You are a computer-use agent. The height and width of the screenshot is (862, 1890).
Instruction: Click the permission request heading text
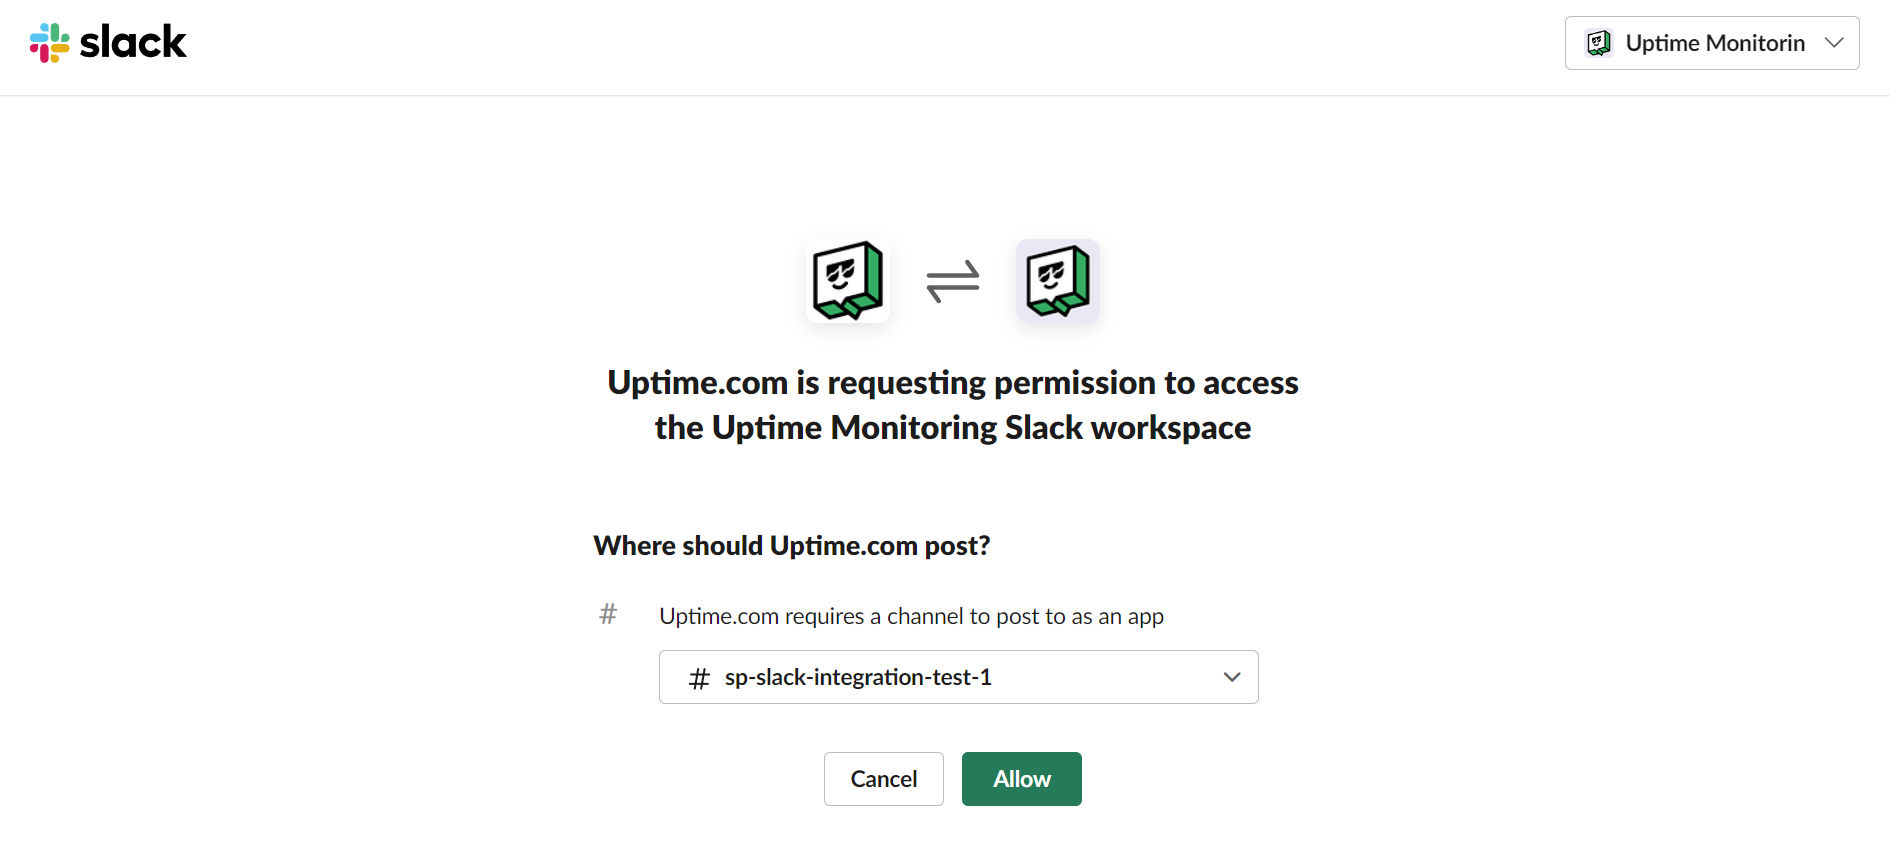(x=953, y=405)
